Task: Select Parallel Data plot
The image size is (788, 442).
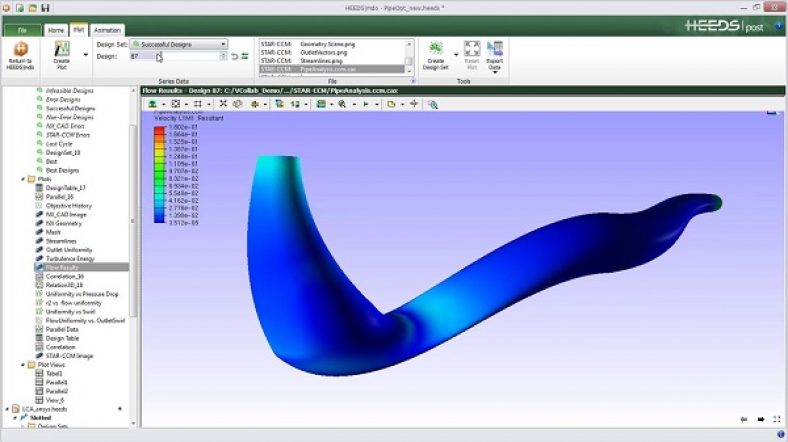Action: pyautogui.click(x=62, y=329)
